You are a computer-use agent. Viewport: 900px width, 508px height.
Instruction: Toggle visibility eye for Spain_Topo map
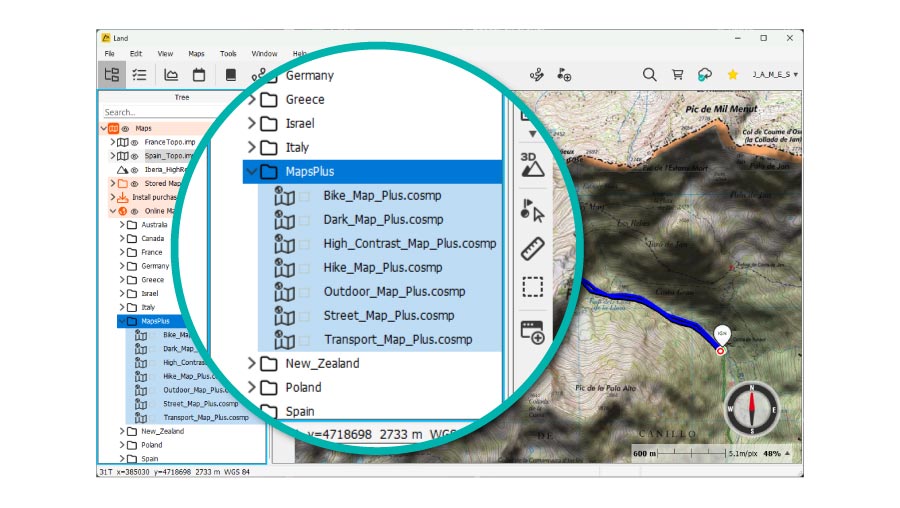[134, 156]
